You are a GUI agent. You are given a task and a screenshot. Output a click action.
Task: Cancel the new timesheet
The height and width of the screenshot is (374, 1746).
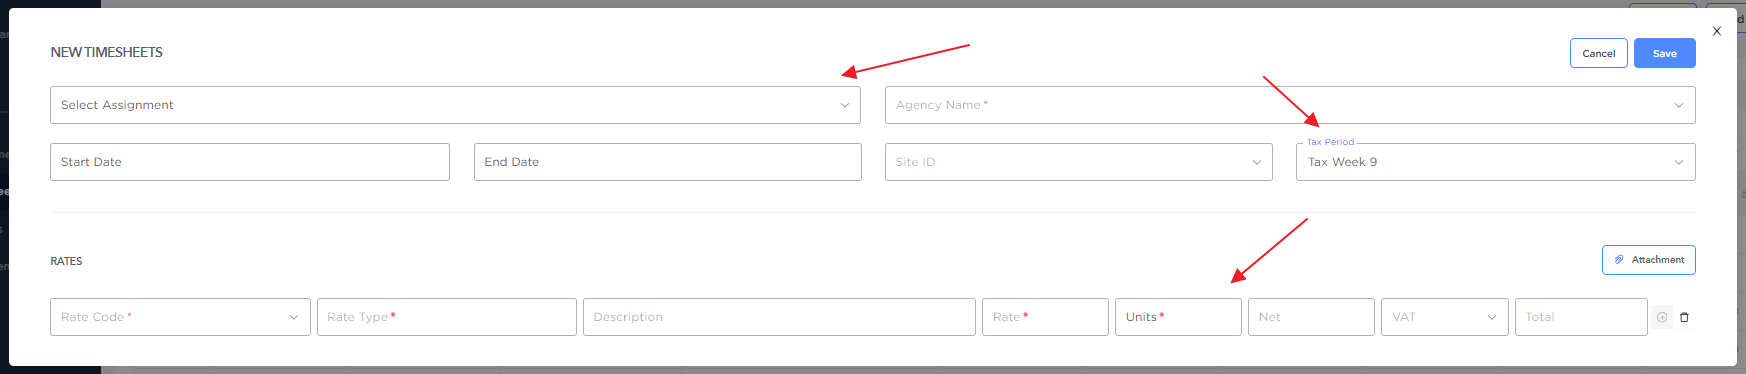coord(1599,53)
